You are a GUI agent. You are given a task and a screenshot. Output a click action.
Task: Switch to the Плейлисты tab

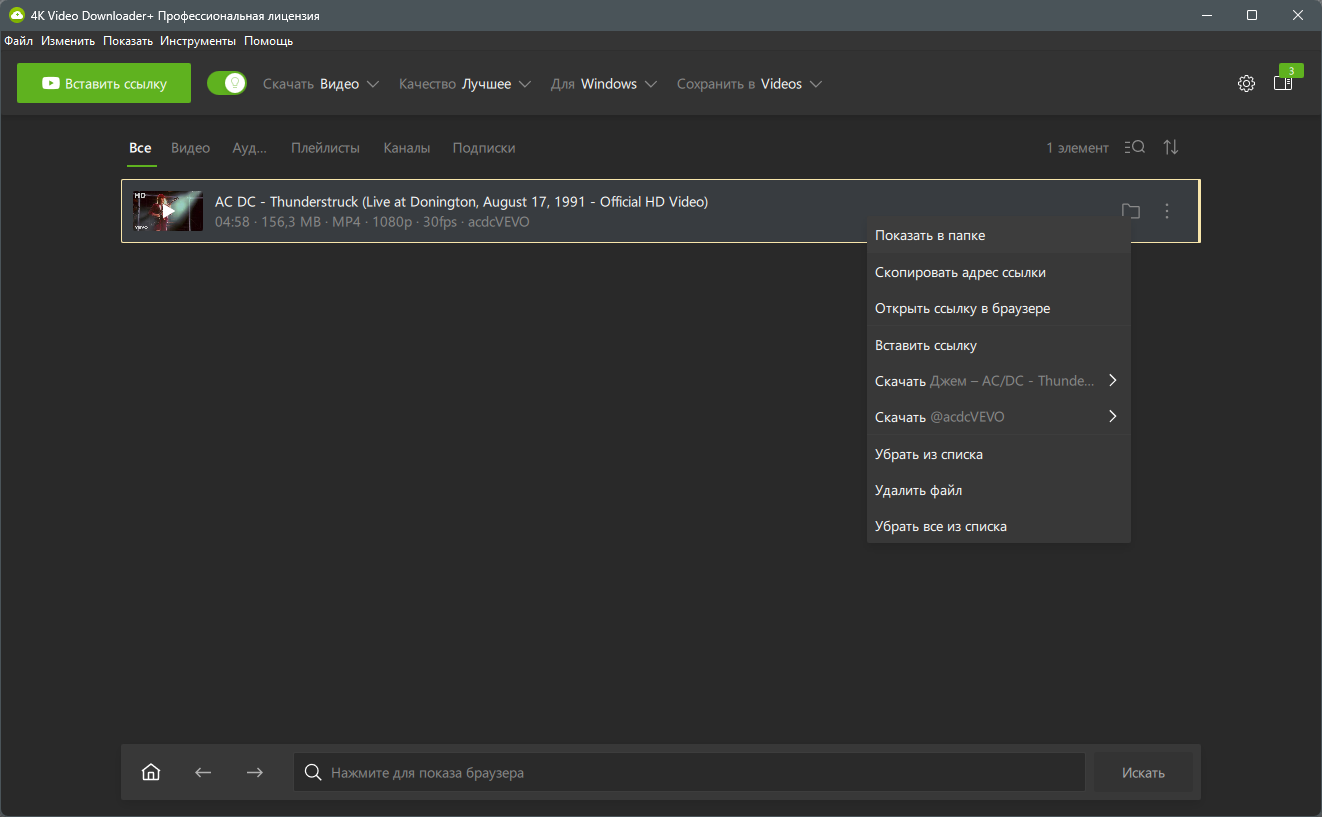[325, 148]
